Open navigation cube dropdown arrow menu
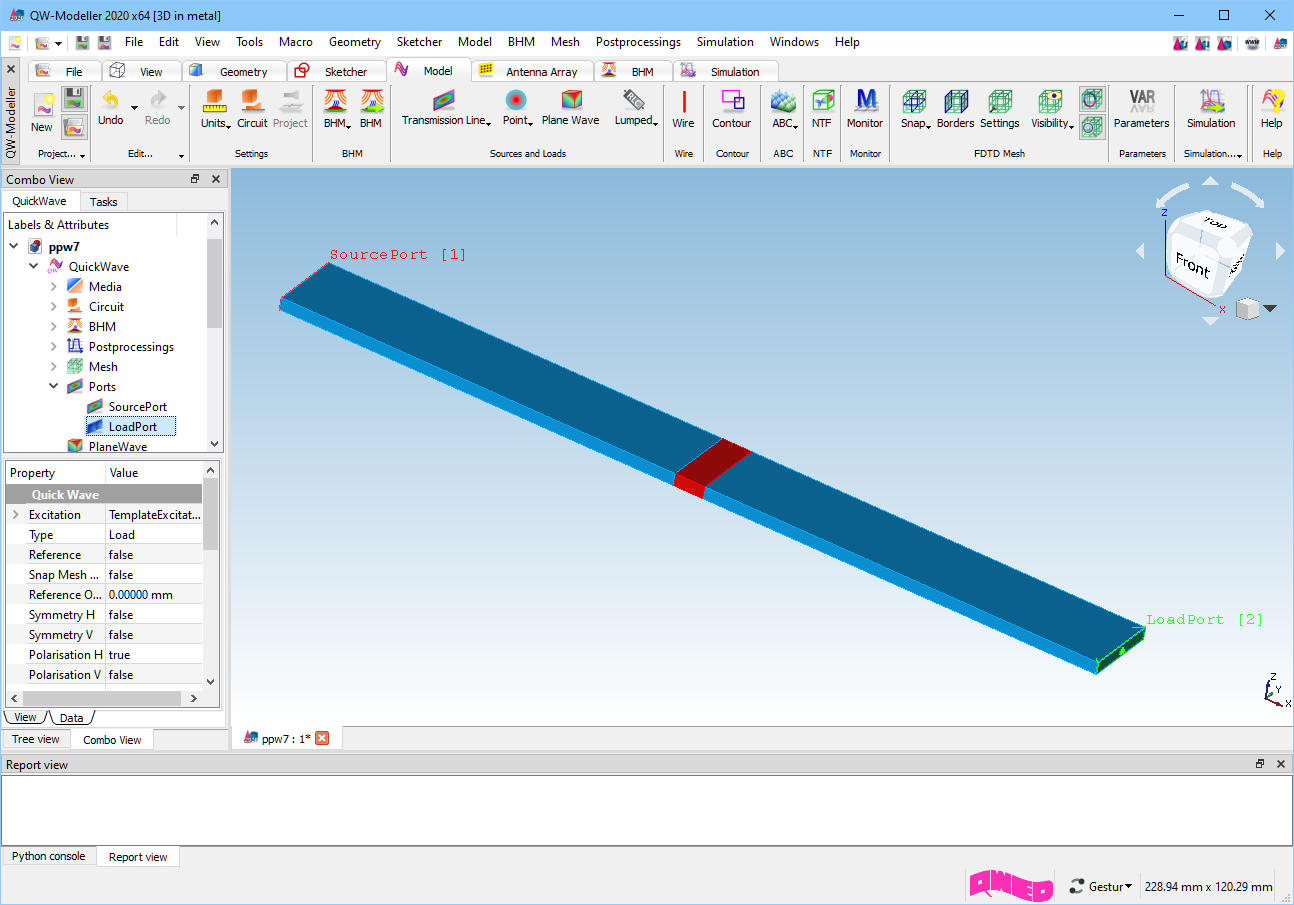Screen dimensions: 1294x905 (x=1270, y=309)
